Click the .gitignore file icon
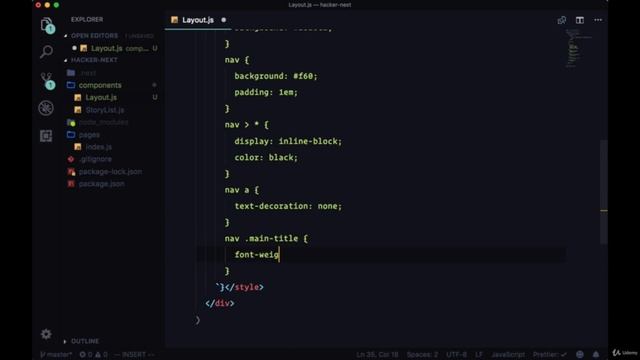 coord(71,159)
